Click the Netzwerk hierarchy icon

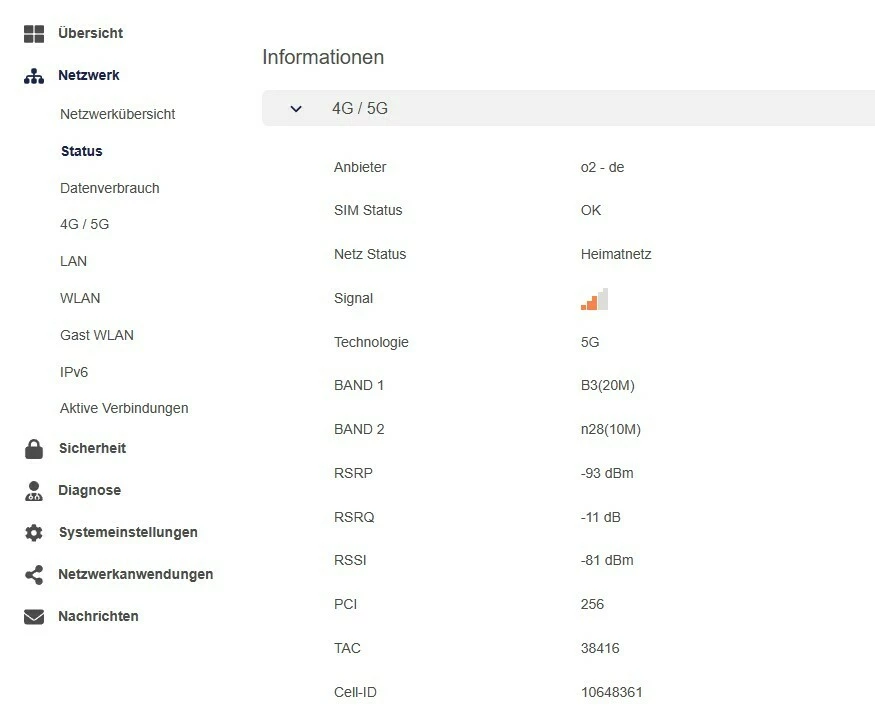tap(34, 76)
